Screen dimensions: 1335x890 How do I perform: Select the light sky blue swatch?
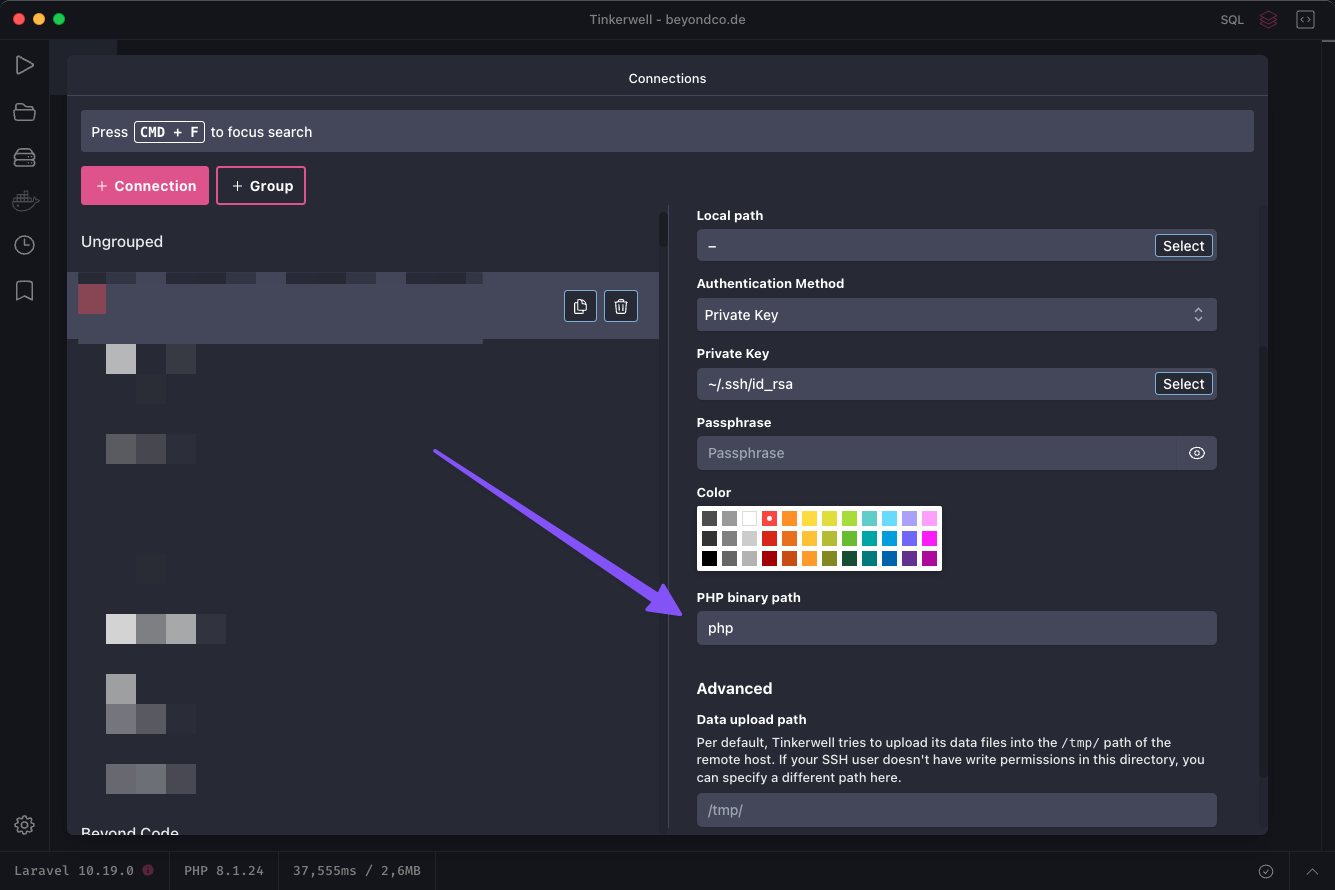[889, 518]
